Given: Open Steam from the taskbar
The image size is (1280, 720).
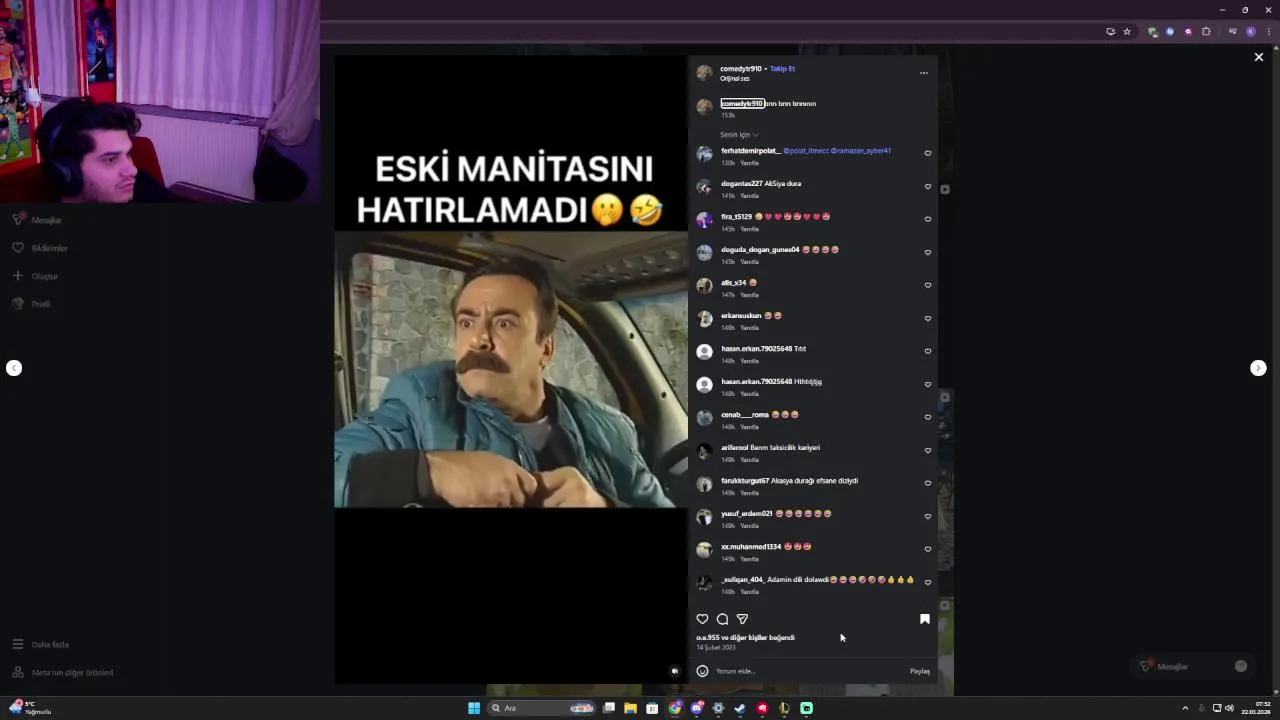Looking at the screenshot, I should pos(740,708).
